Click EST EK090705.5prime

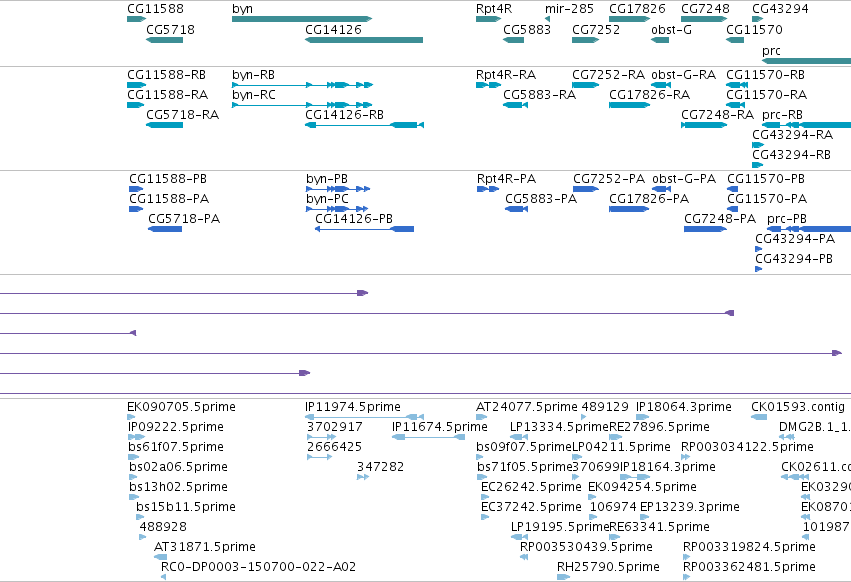(x=131, y=417)
